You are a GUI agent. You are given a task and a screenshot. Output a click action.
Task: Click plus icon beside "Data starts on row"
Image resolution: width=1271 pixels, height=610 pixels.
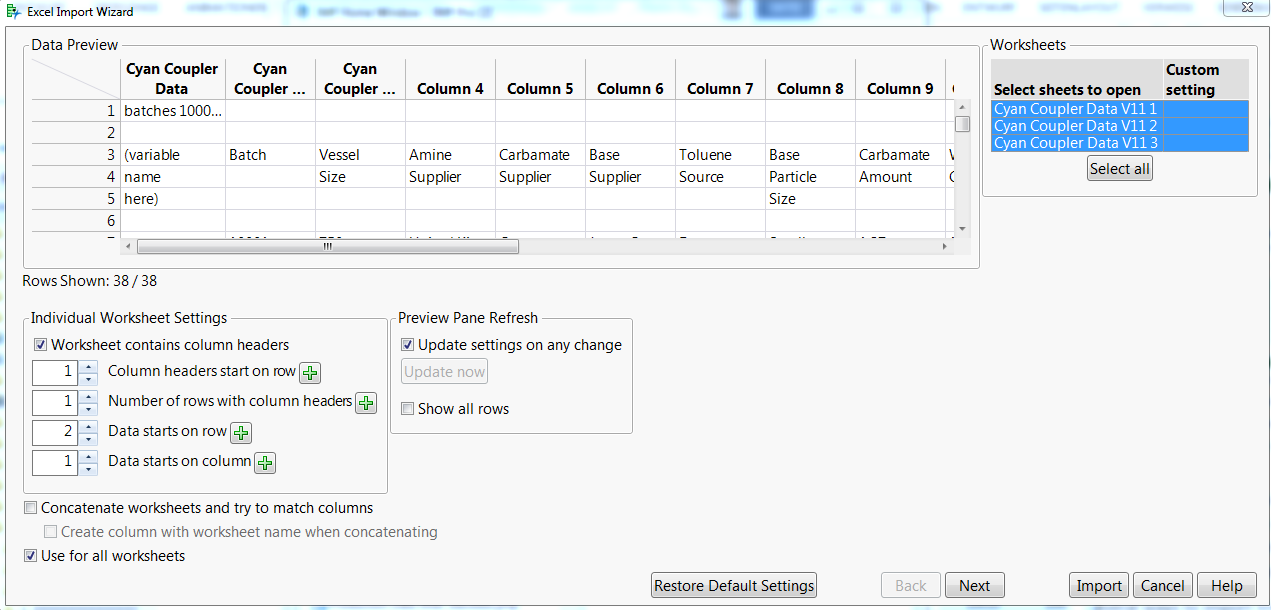pyautogui.click(x=240, y=432)
